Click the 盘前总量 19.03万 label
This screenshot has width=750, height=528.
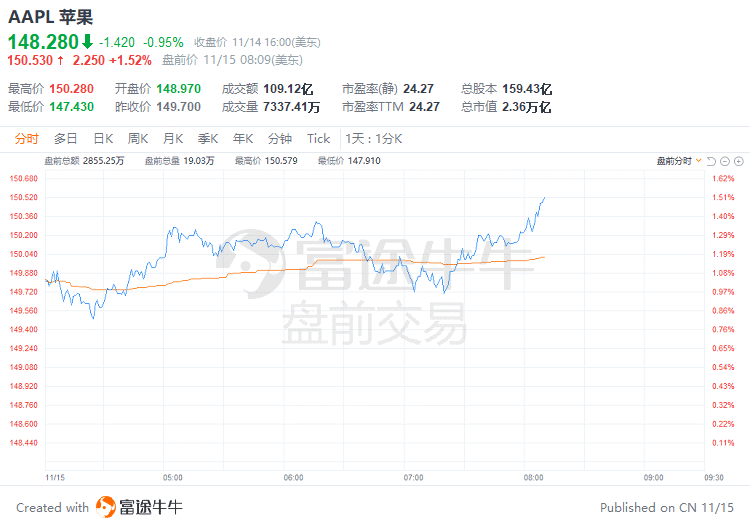click(x=179, y=161)
